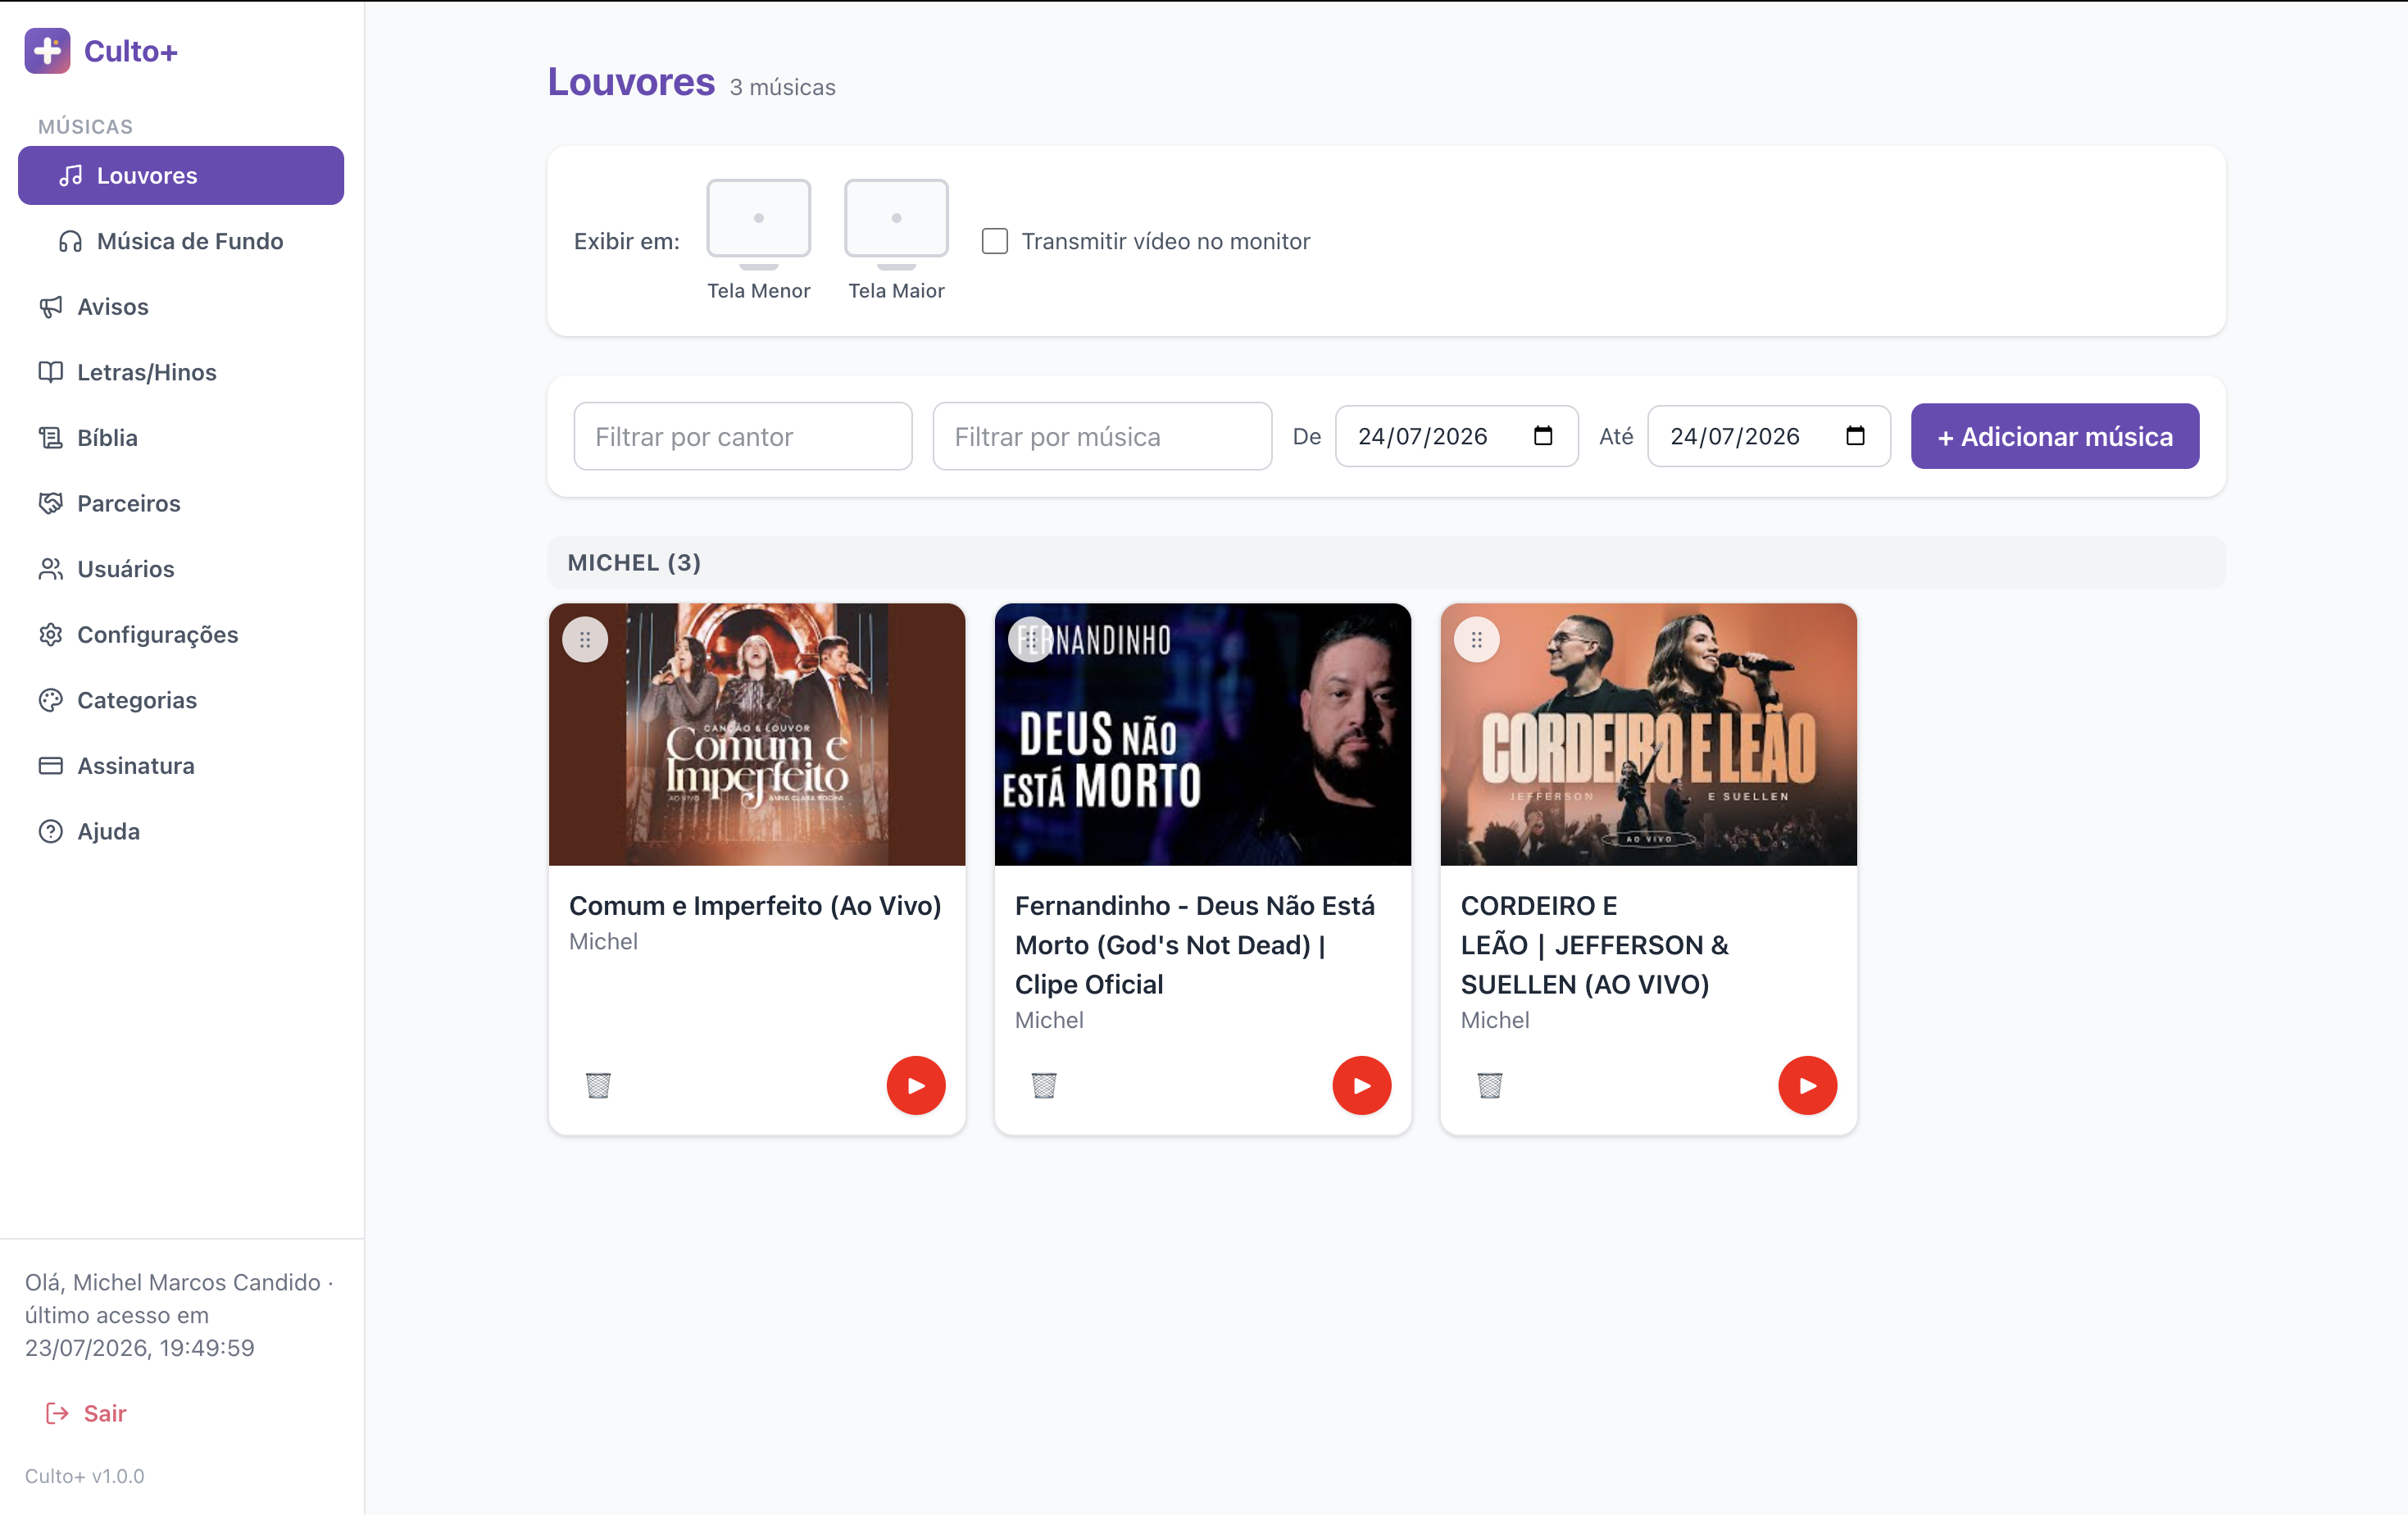Delete Cordeiro e Leão using trash icon
This screenshot has height=1515, width=2408.
[1490, 1085]
